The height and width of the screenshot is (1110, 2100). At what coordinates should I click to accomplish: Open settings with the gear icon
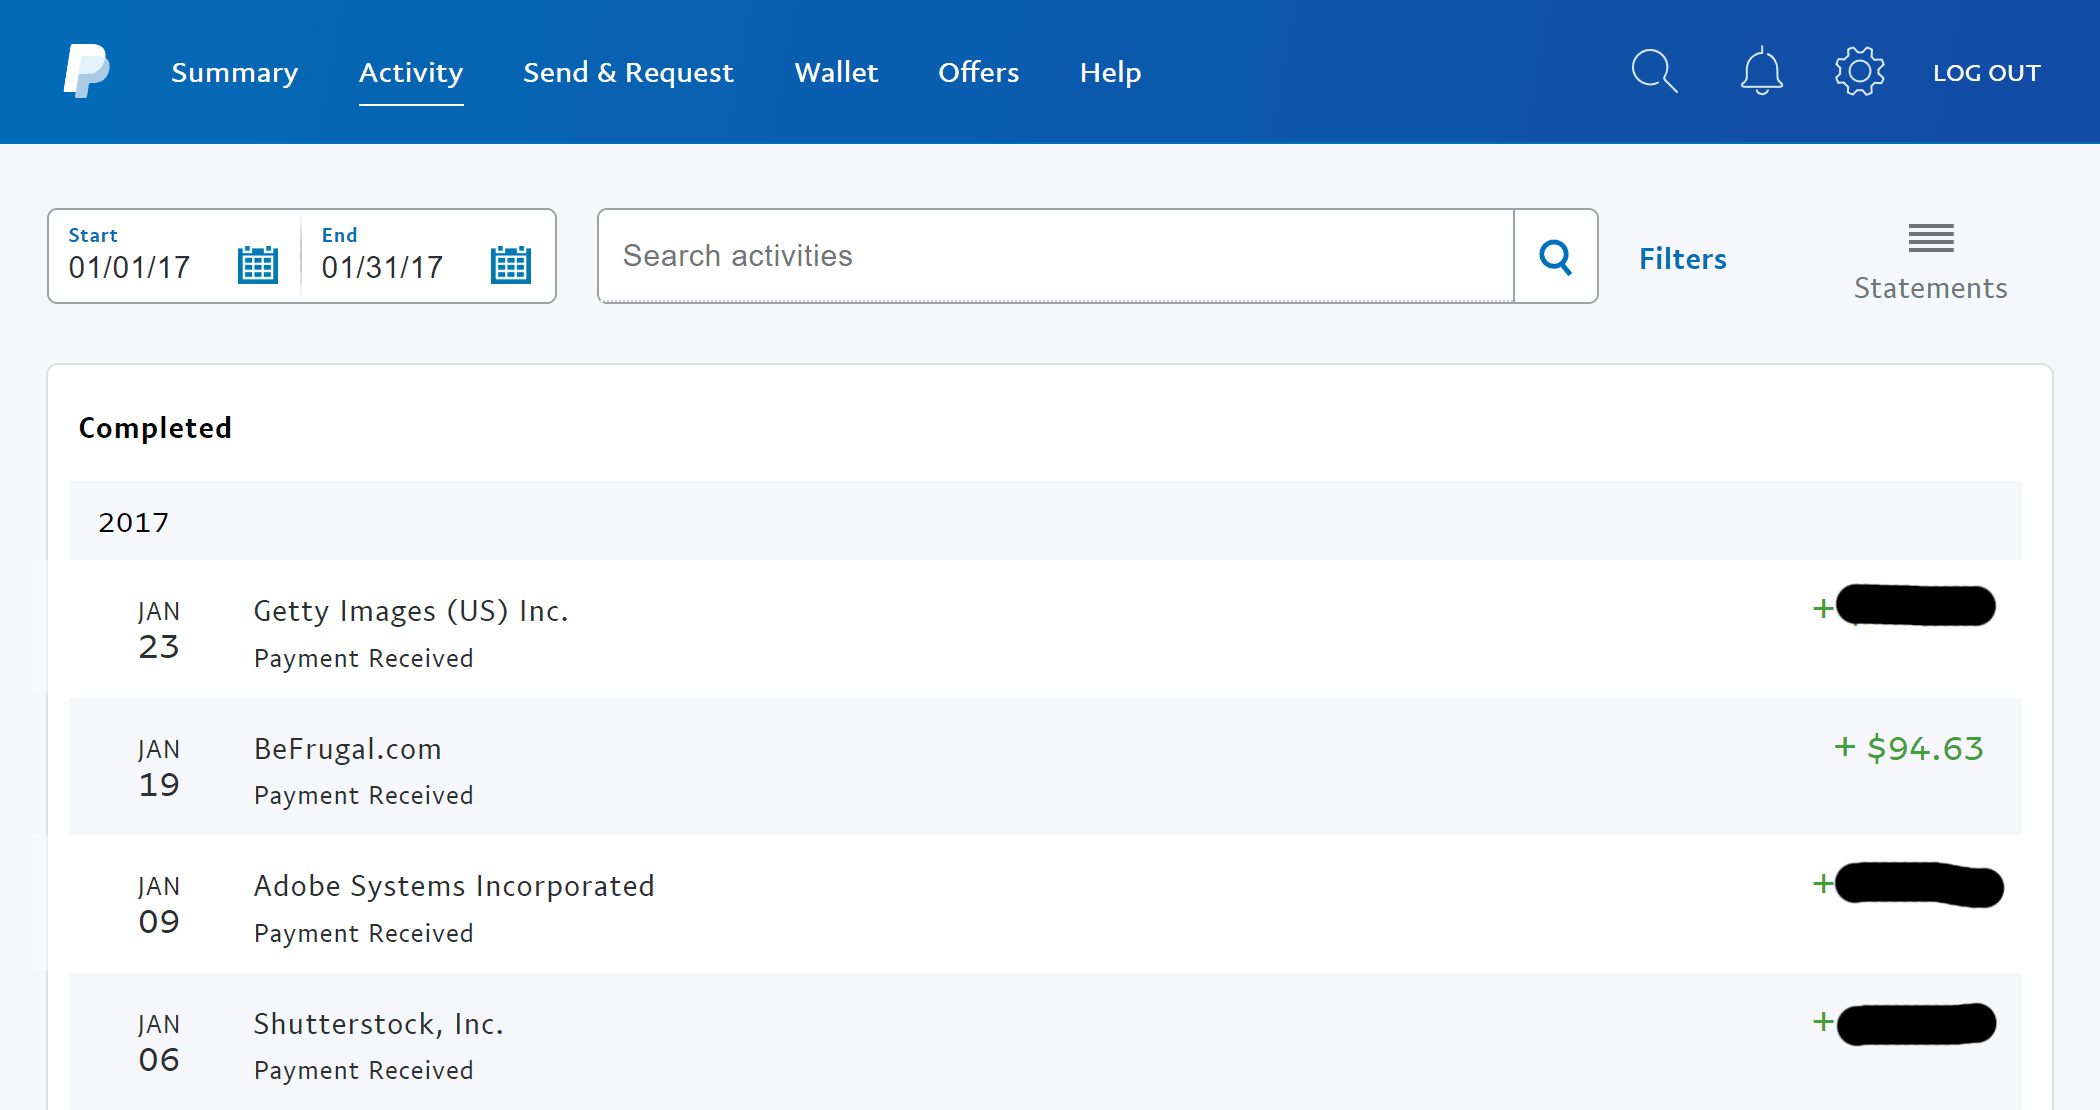[x=1860, y=71]
